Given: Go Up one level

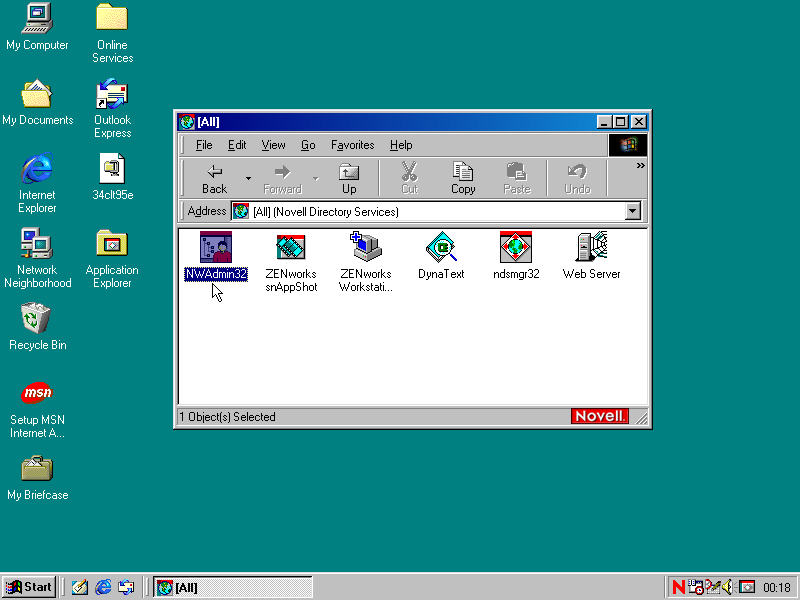Looking at the screenshot, I should (349, 179).
